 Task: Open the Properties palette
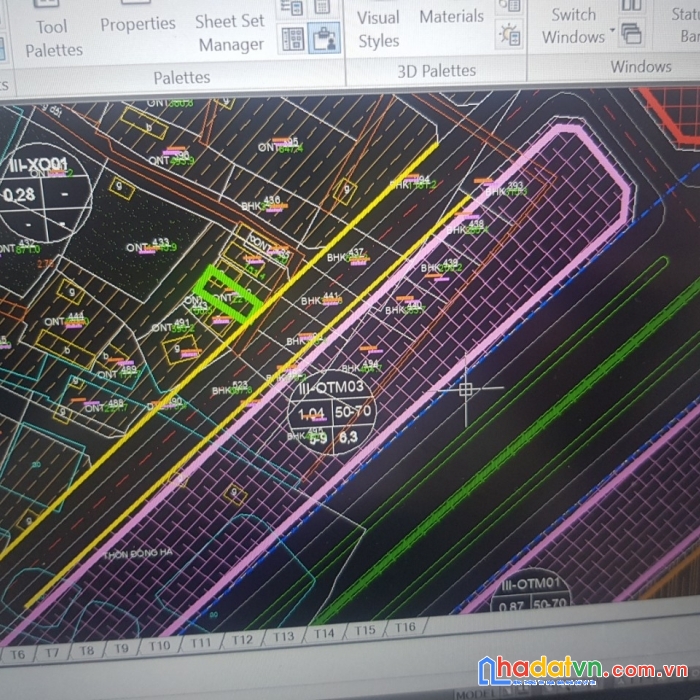tap(138, 24)
